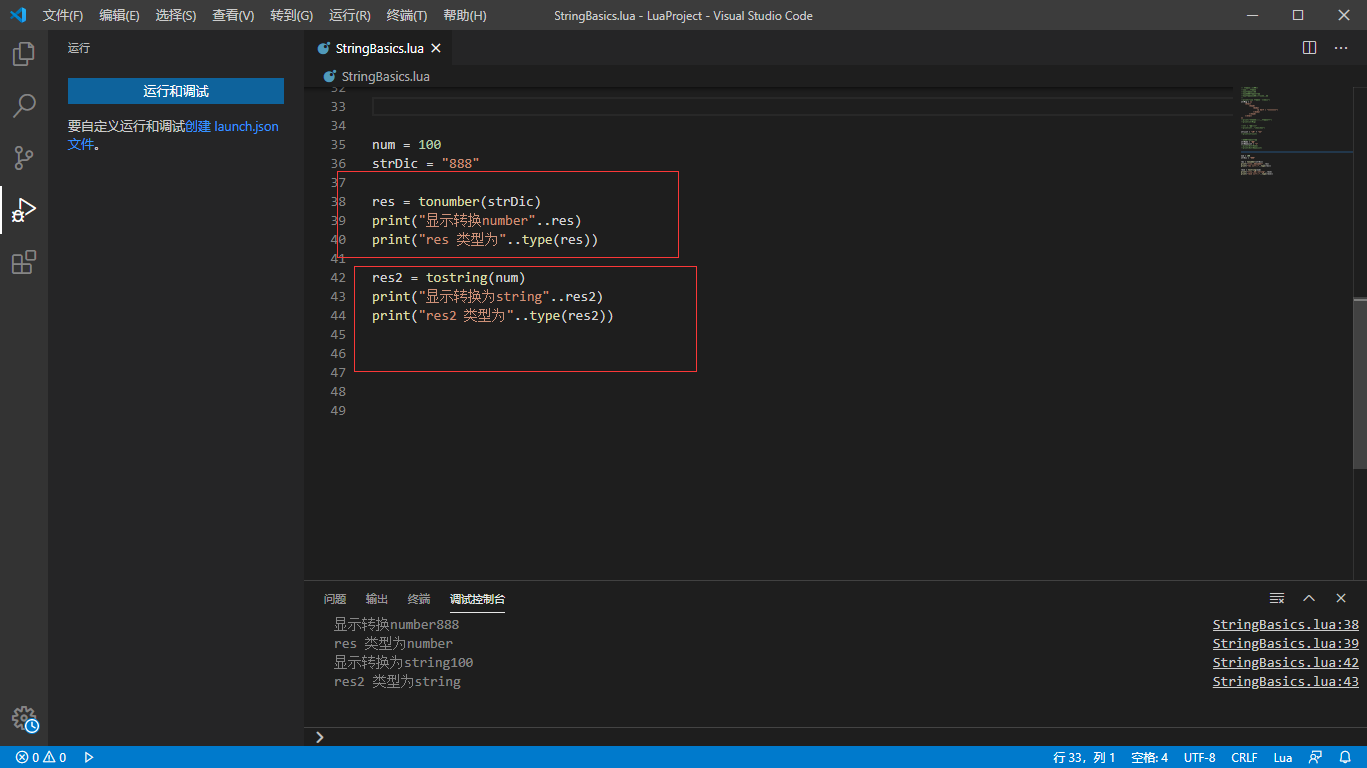Switch to the 终端 panel tab
The width and height of the screenshot is (1367, 768).
[419, 599]
